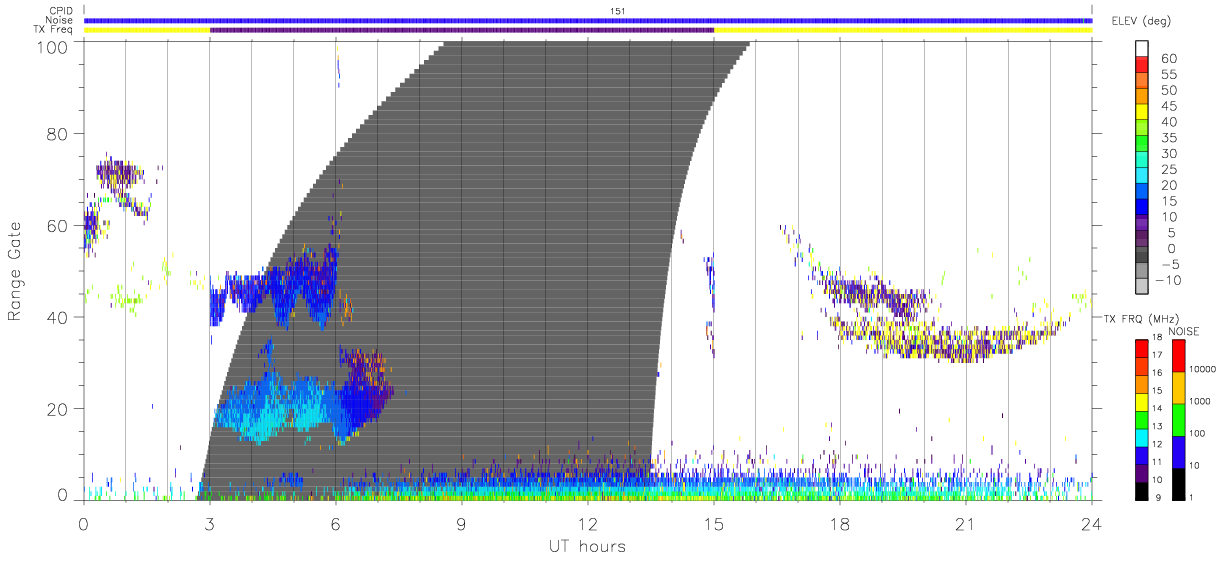The image size is (1228, 567).
Task: Click the 100 label on the NOISE colorbar
Action: click(x=1198, y=432)
